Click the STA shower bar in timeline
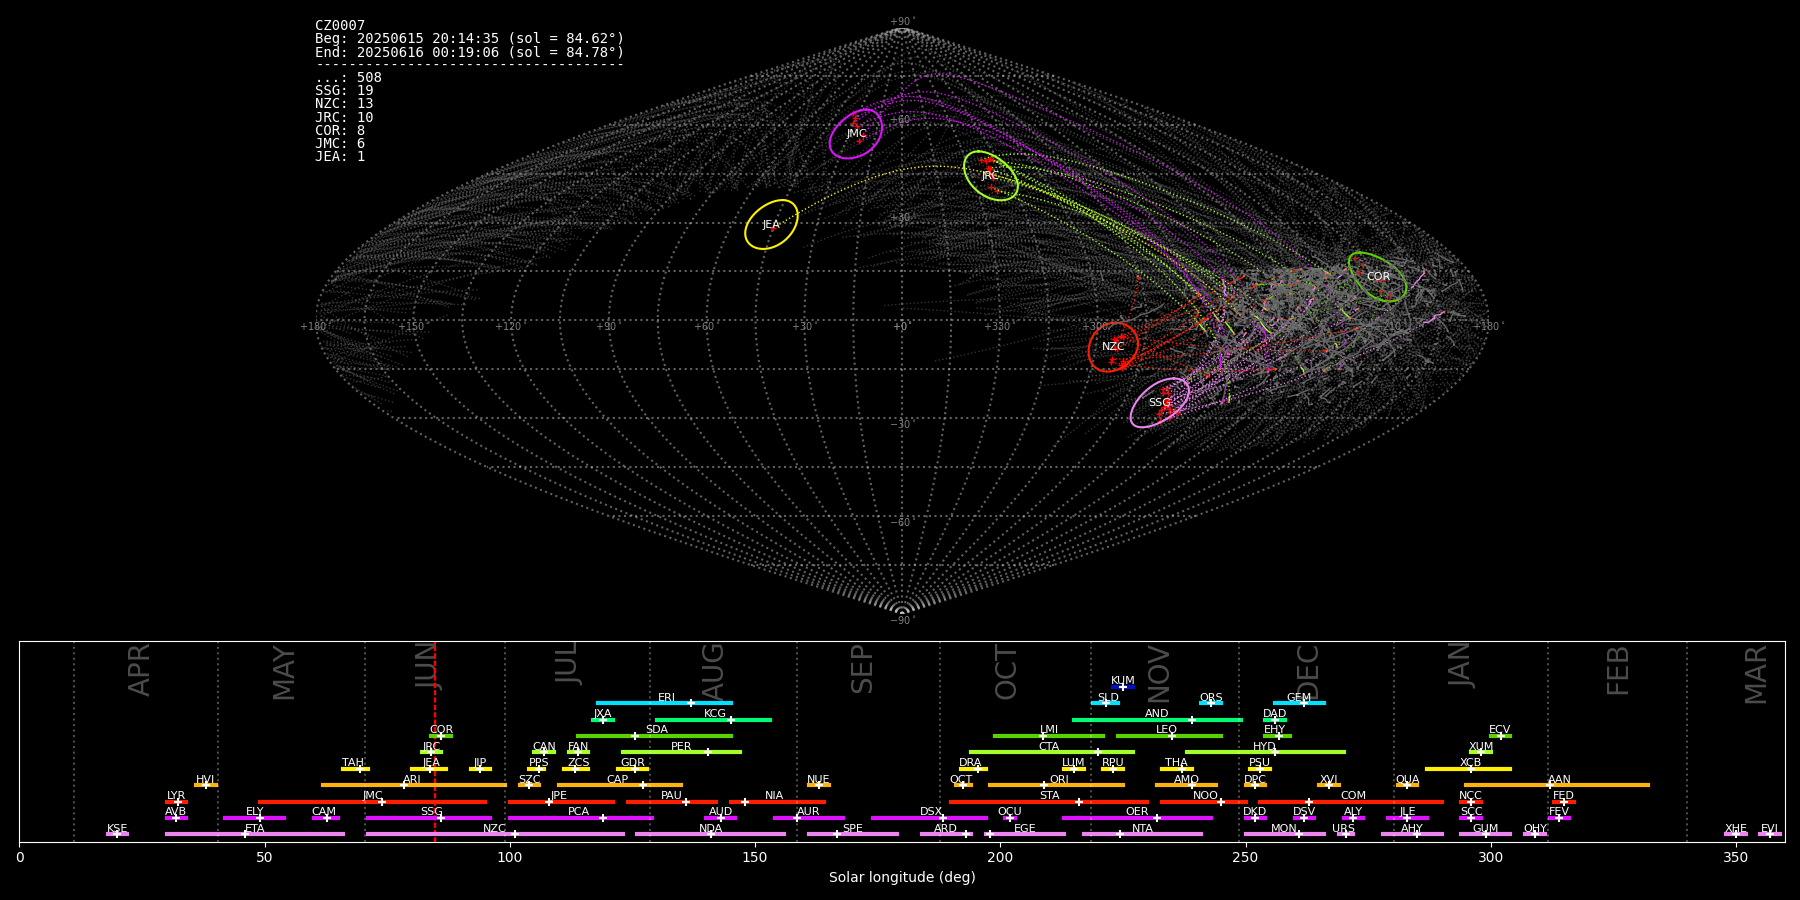Image resolution: width=1800 pixels, height=900 pixels. [x=1049, y=801]
